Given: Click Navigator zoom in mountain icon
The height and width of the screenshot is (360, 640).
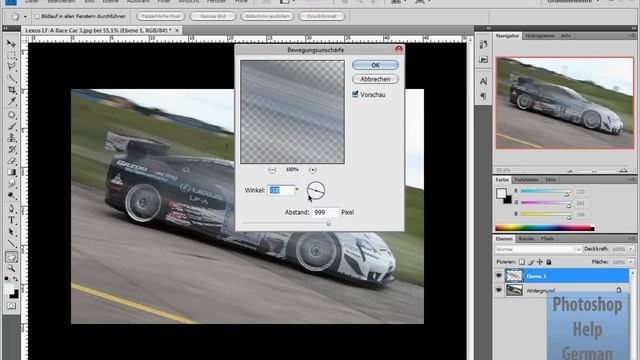Looking at the screenshot, I should pos(623,170).
